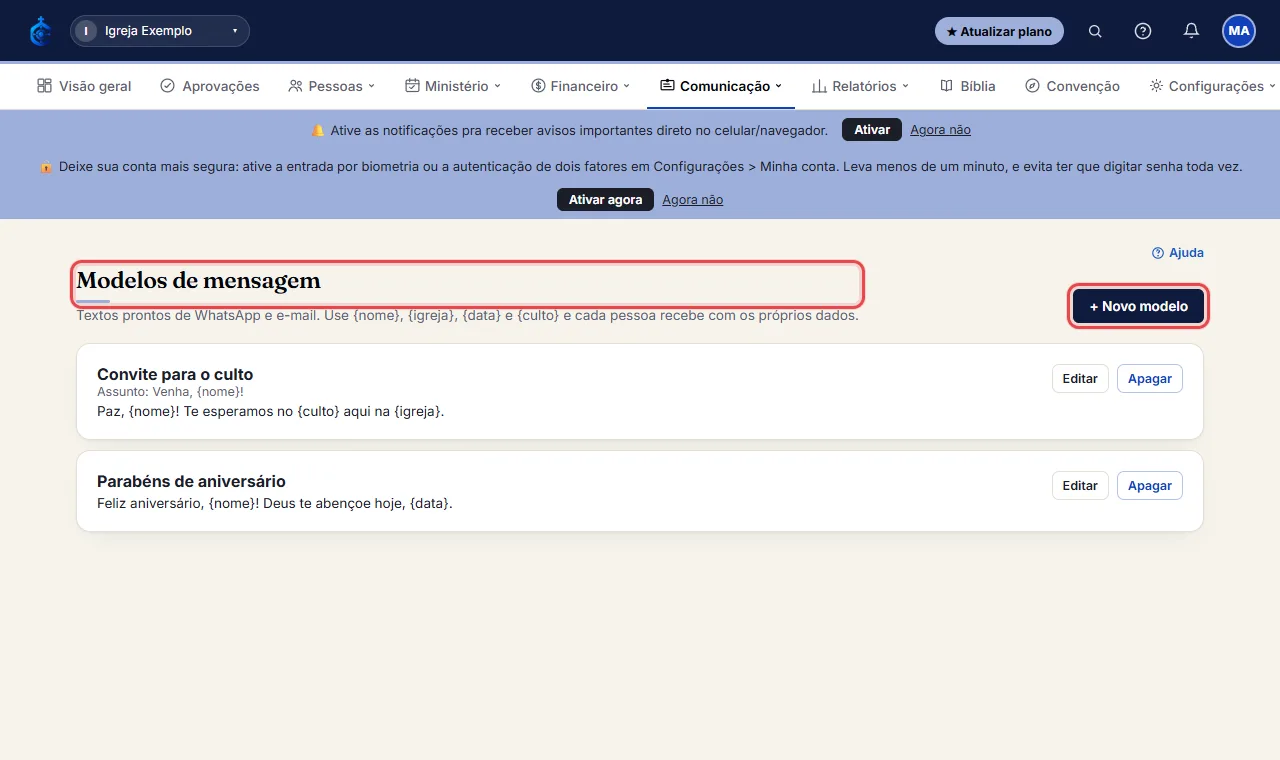Open the help question mark icon
Screen dimensions: 1280x760
(x=1143, y=31)
